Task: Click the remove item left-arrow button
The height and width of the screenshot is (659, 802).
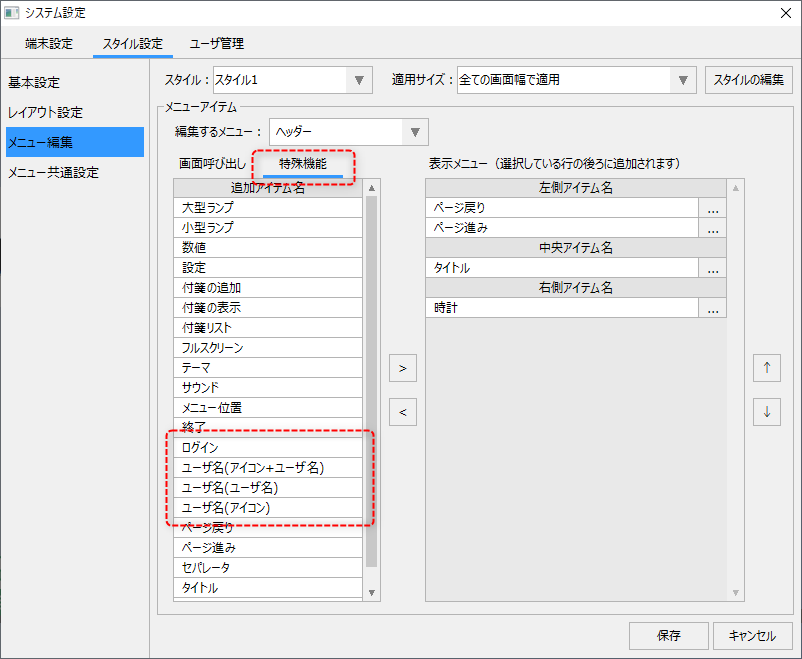Action: pyautogui.click(x=402, y=411)
